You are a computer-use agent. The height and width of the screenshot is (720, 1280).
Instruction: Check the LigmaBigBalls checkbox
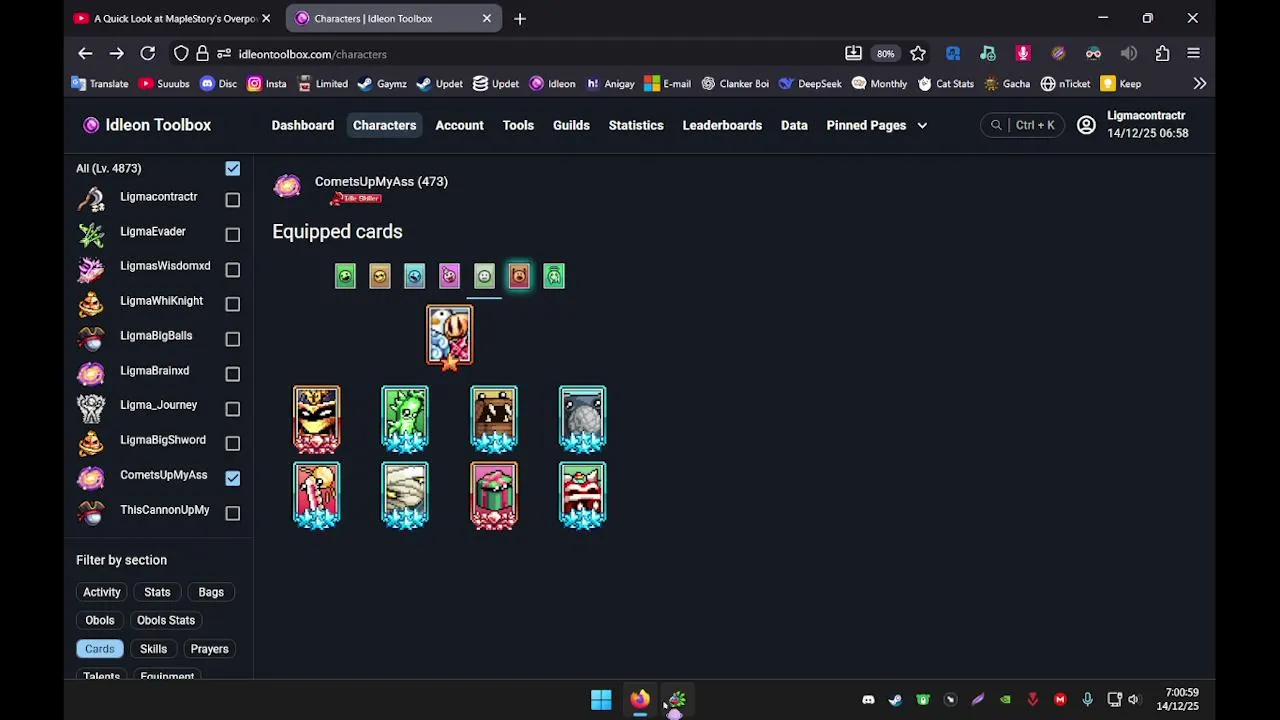click(x=233, y=339)
